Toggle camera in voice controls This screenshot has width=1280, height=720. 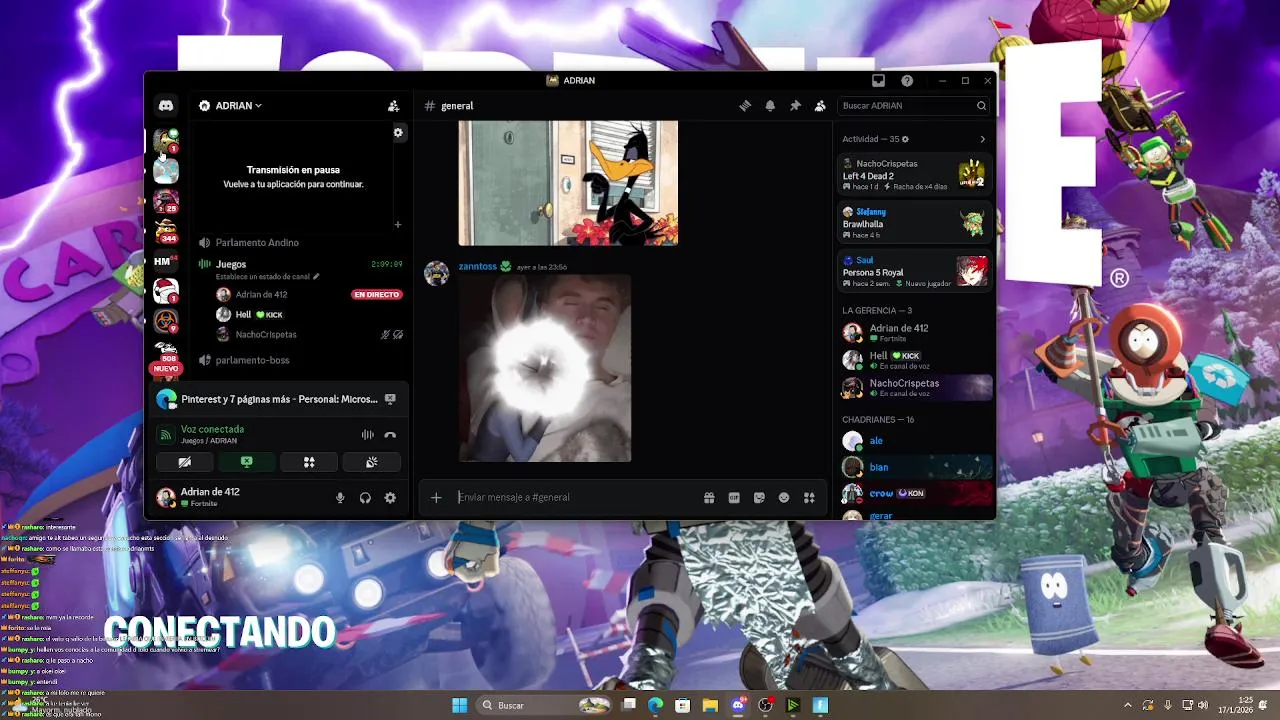click(x=185, y=462)
